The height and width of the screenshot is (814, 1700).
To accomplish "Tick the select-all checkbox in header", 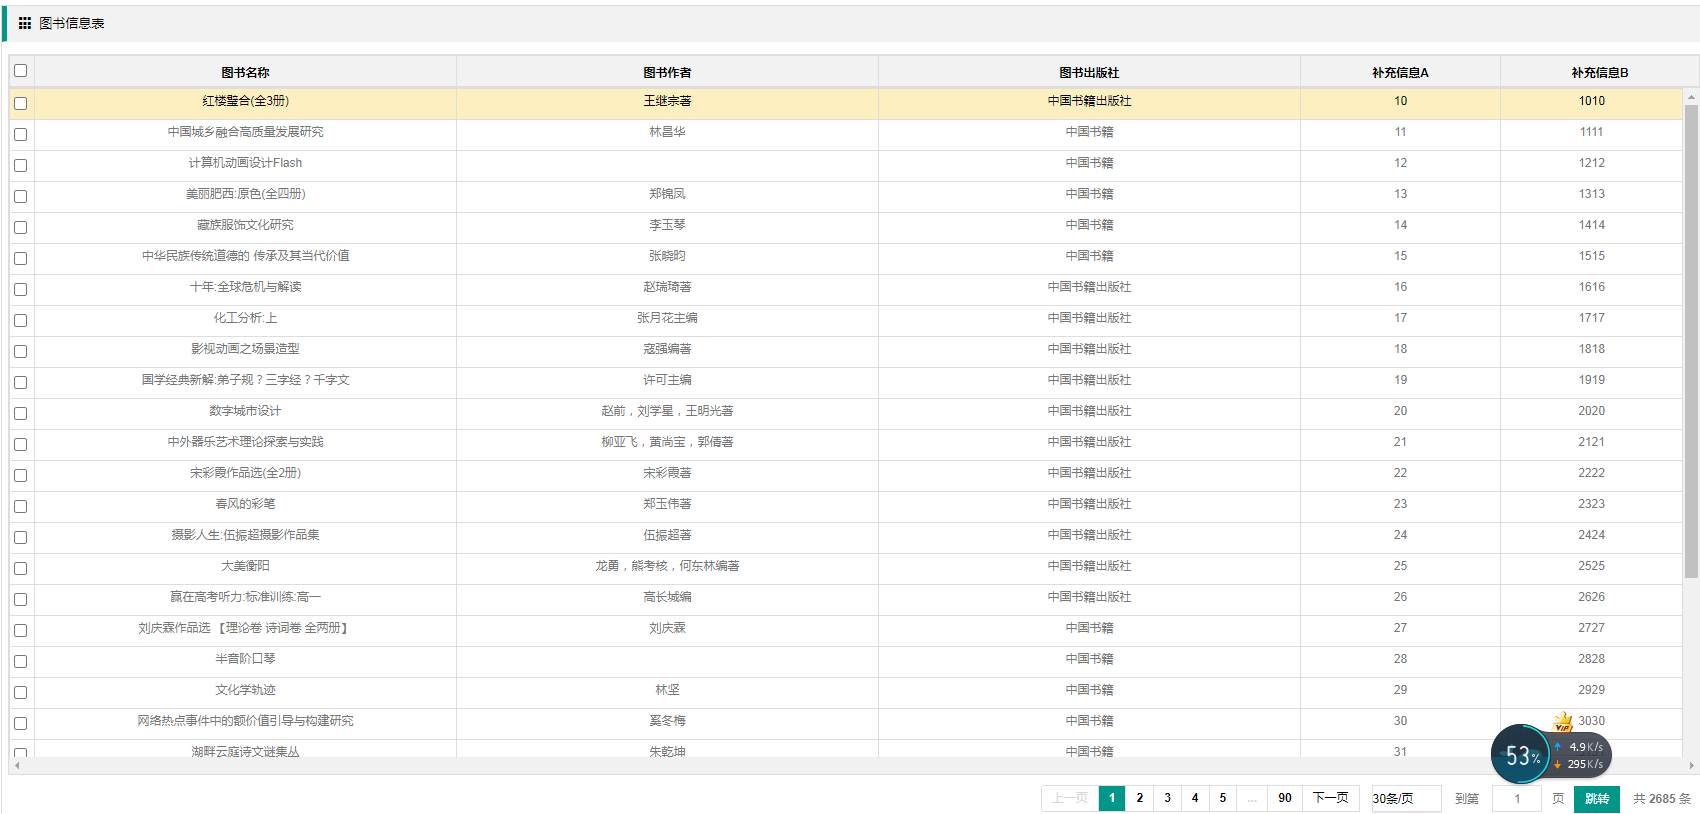I will pyautogui.click(x=21, y=71).
